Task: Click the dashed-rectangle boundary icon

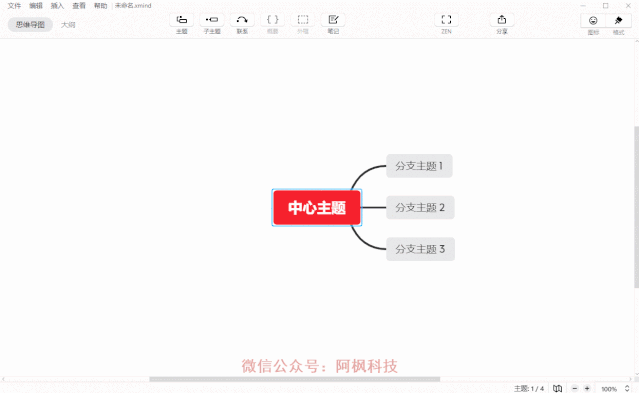Action: (303, 20)
